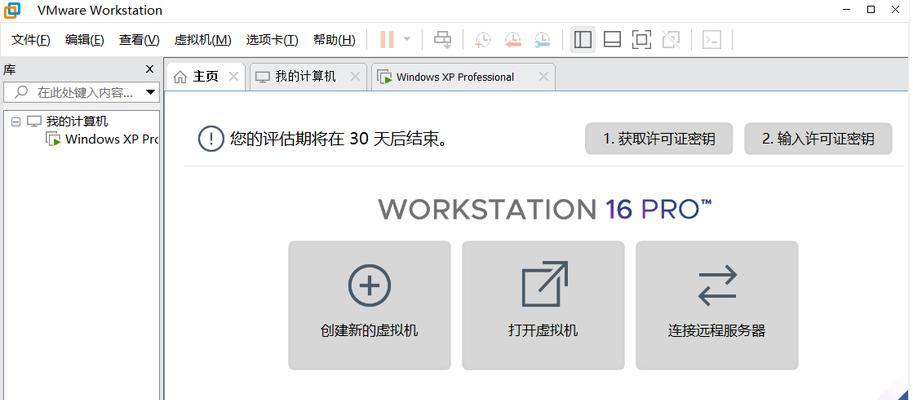Close the 我的计算机 tab
913x400 pixels.
pos(355,76)
